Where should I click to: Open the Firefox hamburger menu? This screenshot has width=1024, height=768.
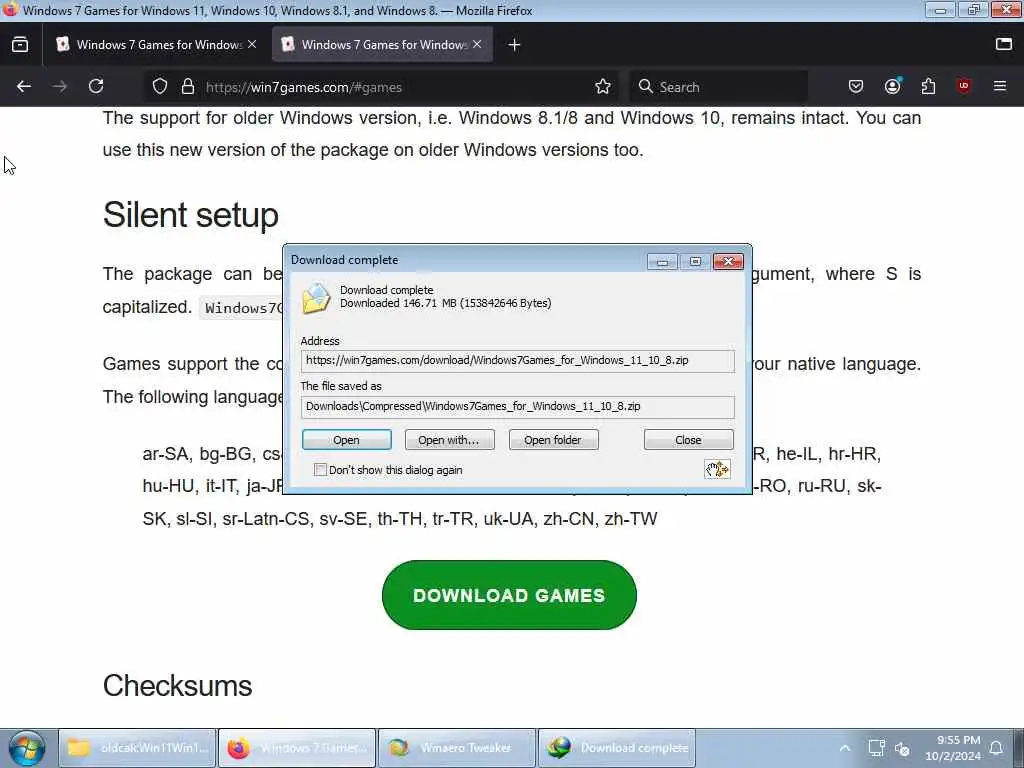click(x=1000, y=86)
